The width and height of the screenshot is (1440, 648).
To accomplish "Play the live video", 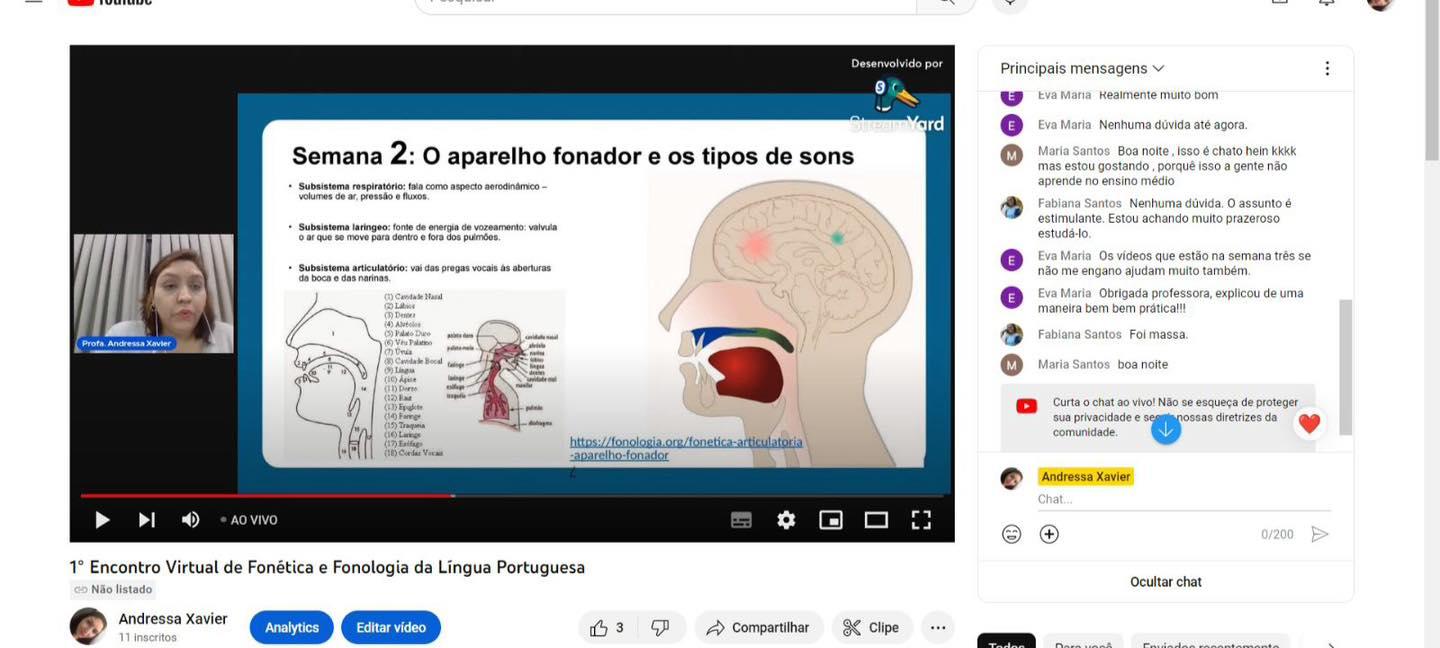I will [x=102, y=520].
